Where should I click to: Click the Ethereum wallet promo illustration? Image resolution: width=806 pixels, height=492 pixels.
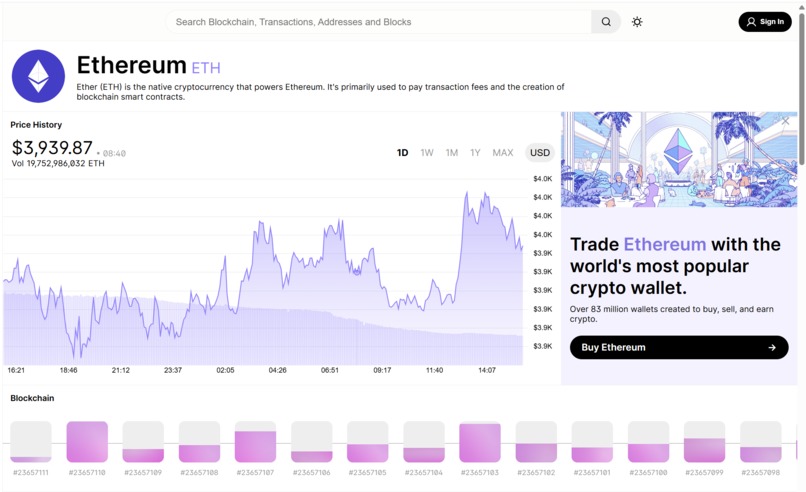click(x=679, y=159)
